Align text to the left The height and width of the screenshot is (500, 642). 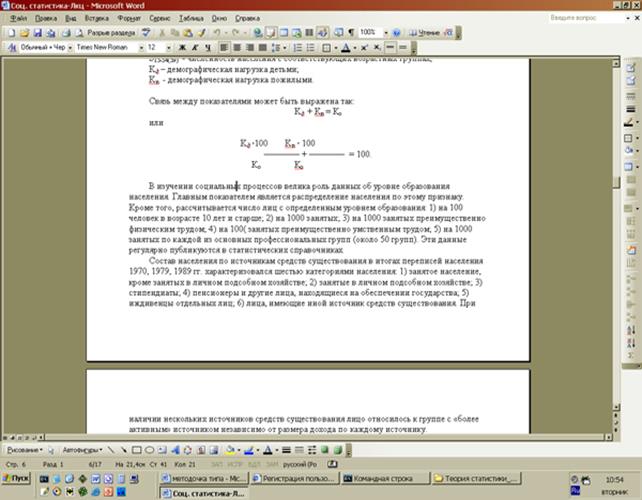[x=225, y=47]
